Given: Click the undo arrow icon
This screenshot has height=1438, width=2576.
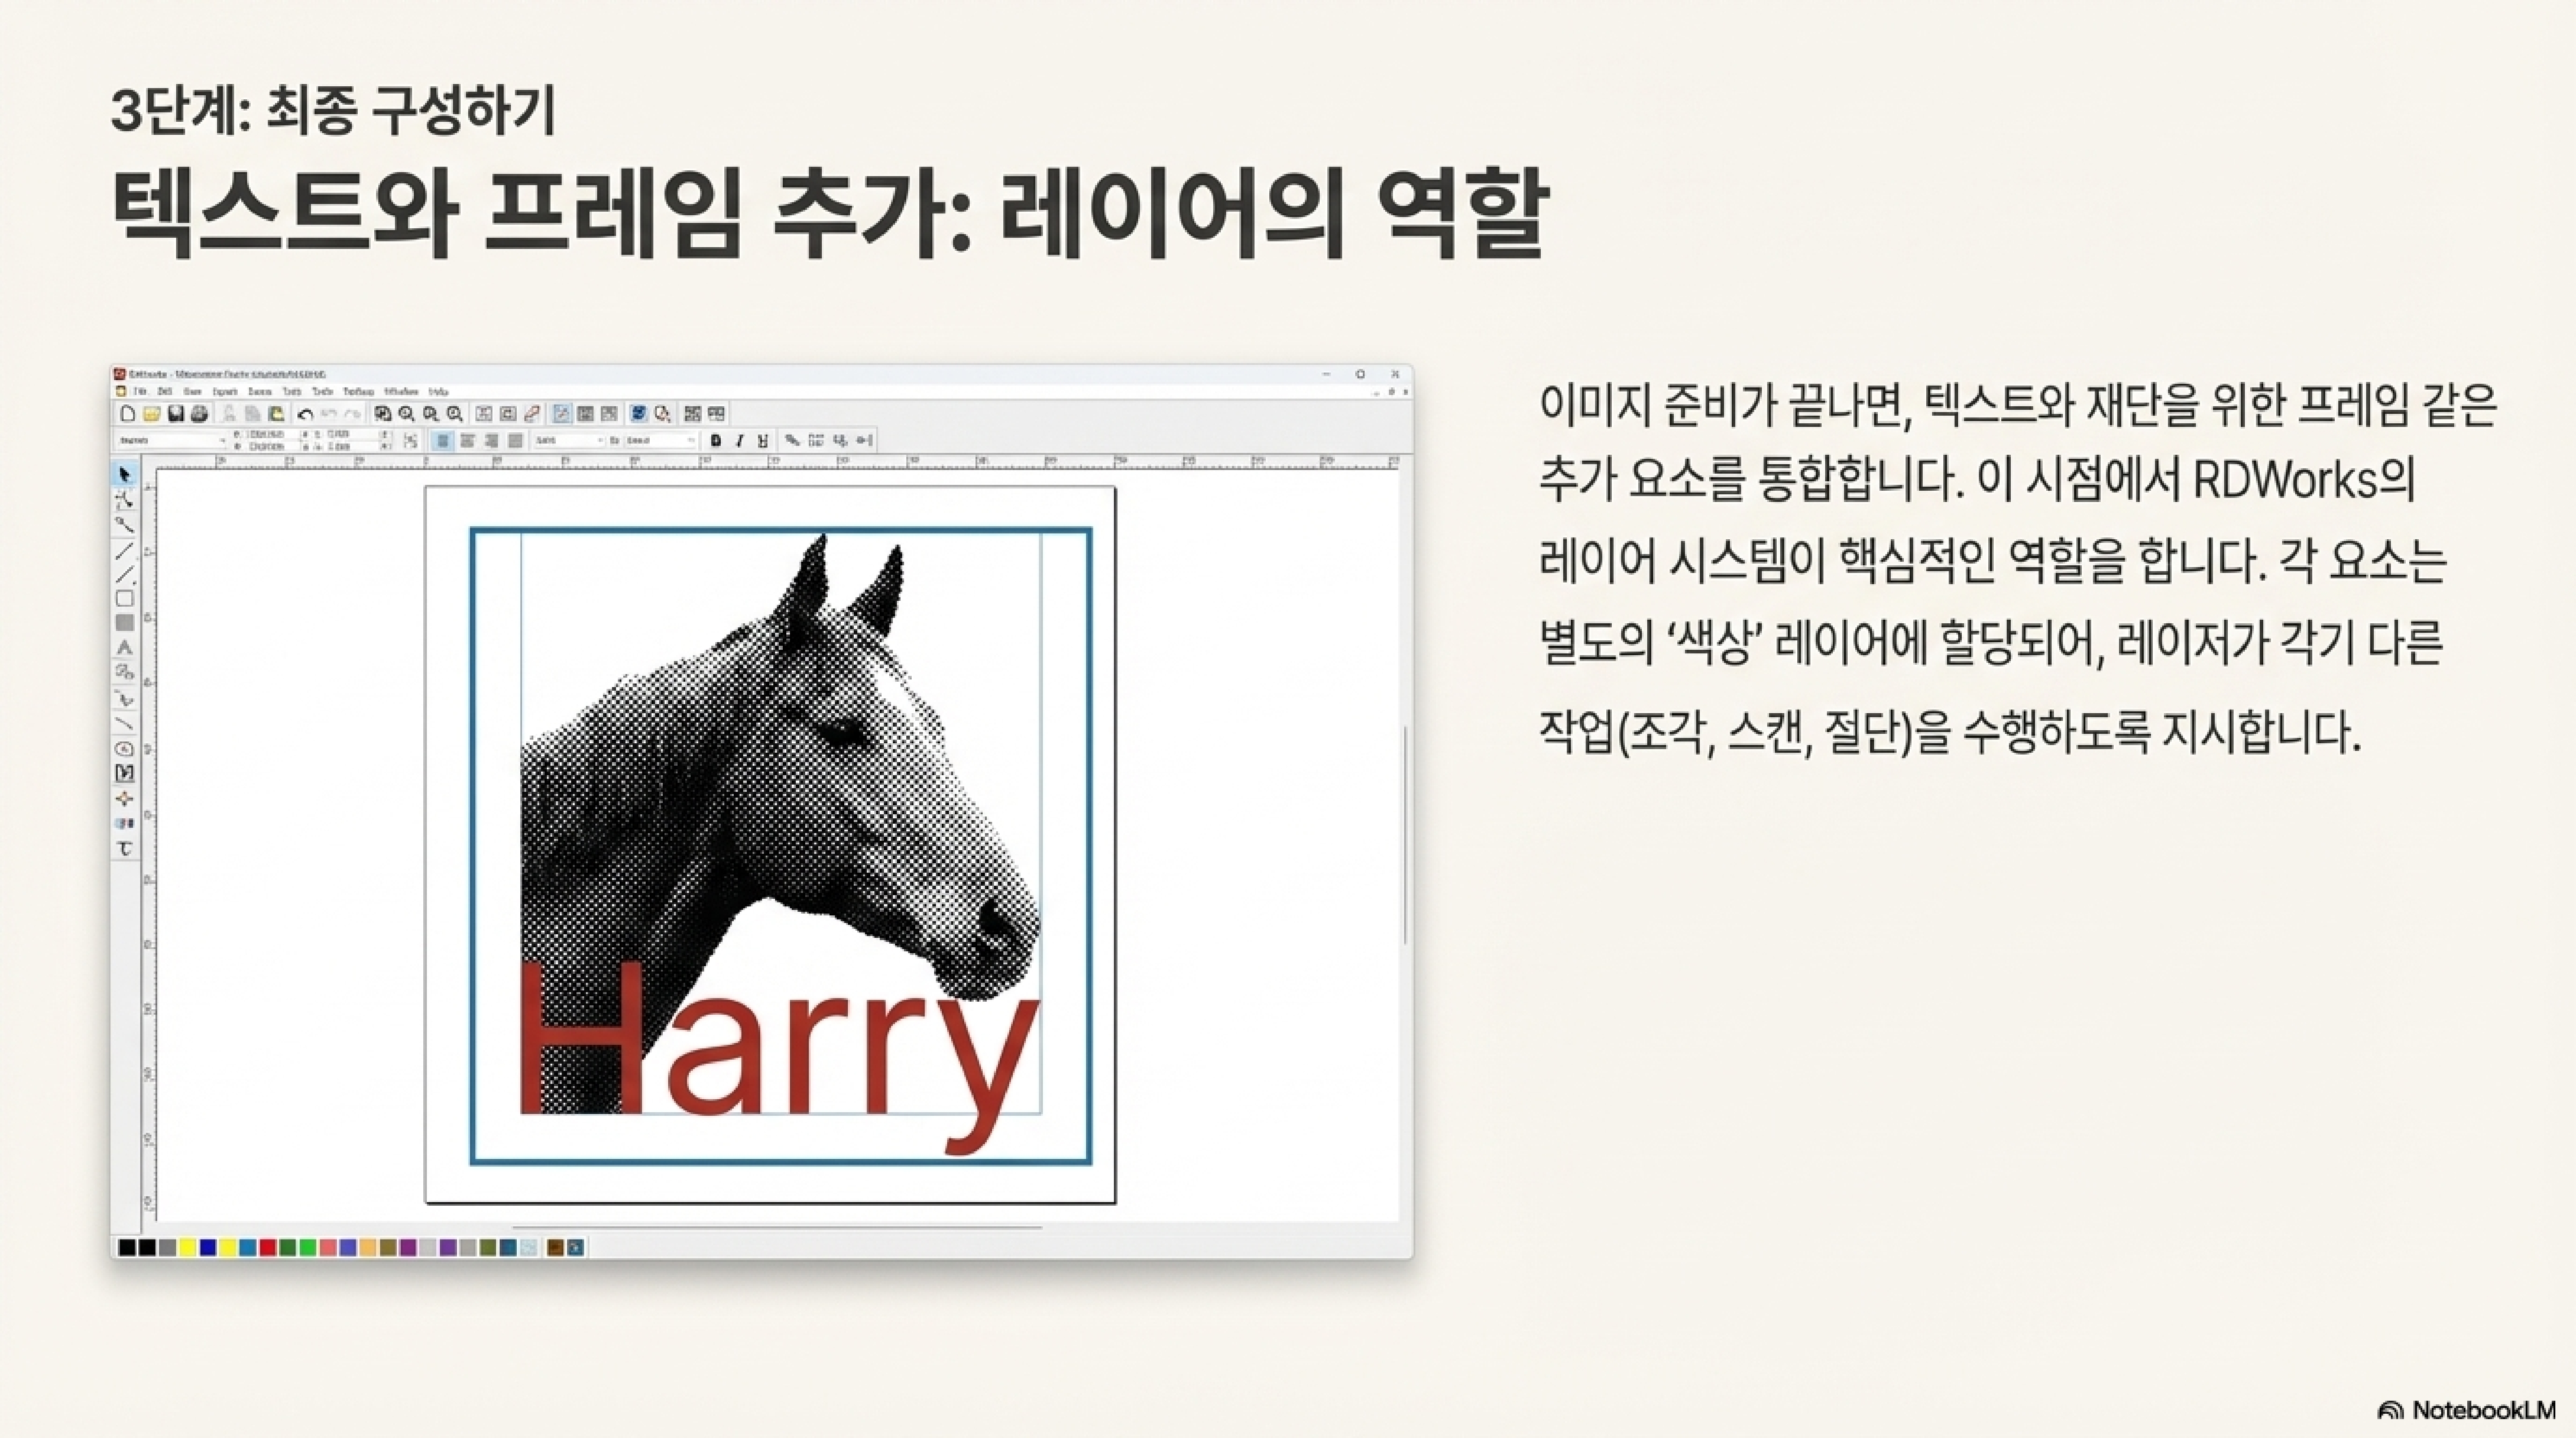Looking at the screenshot, I should pos(306,414).
